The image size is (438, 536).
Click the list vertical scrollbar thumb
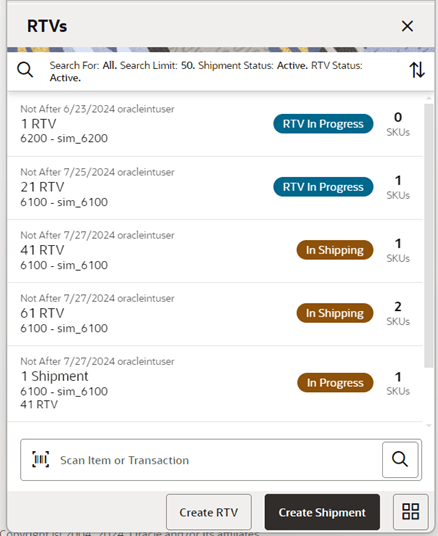(429, 235)
